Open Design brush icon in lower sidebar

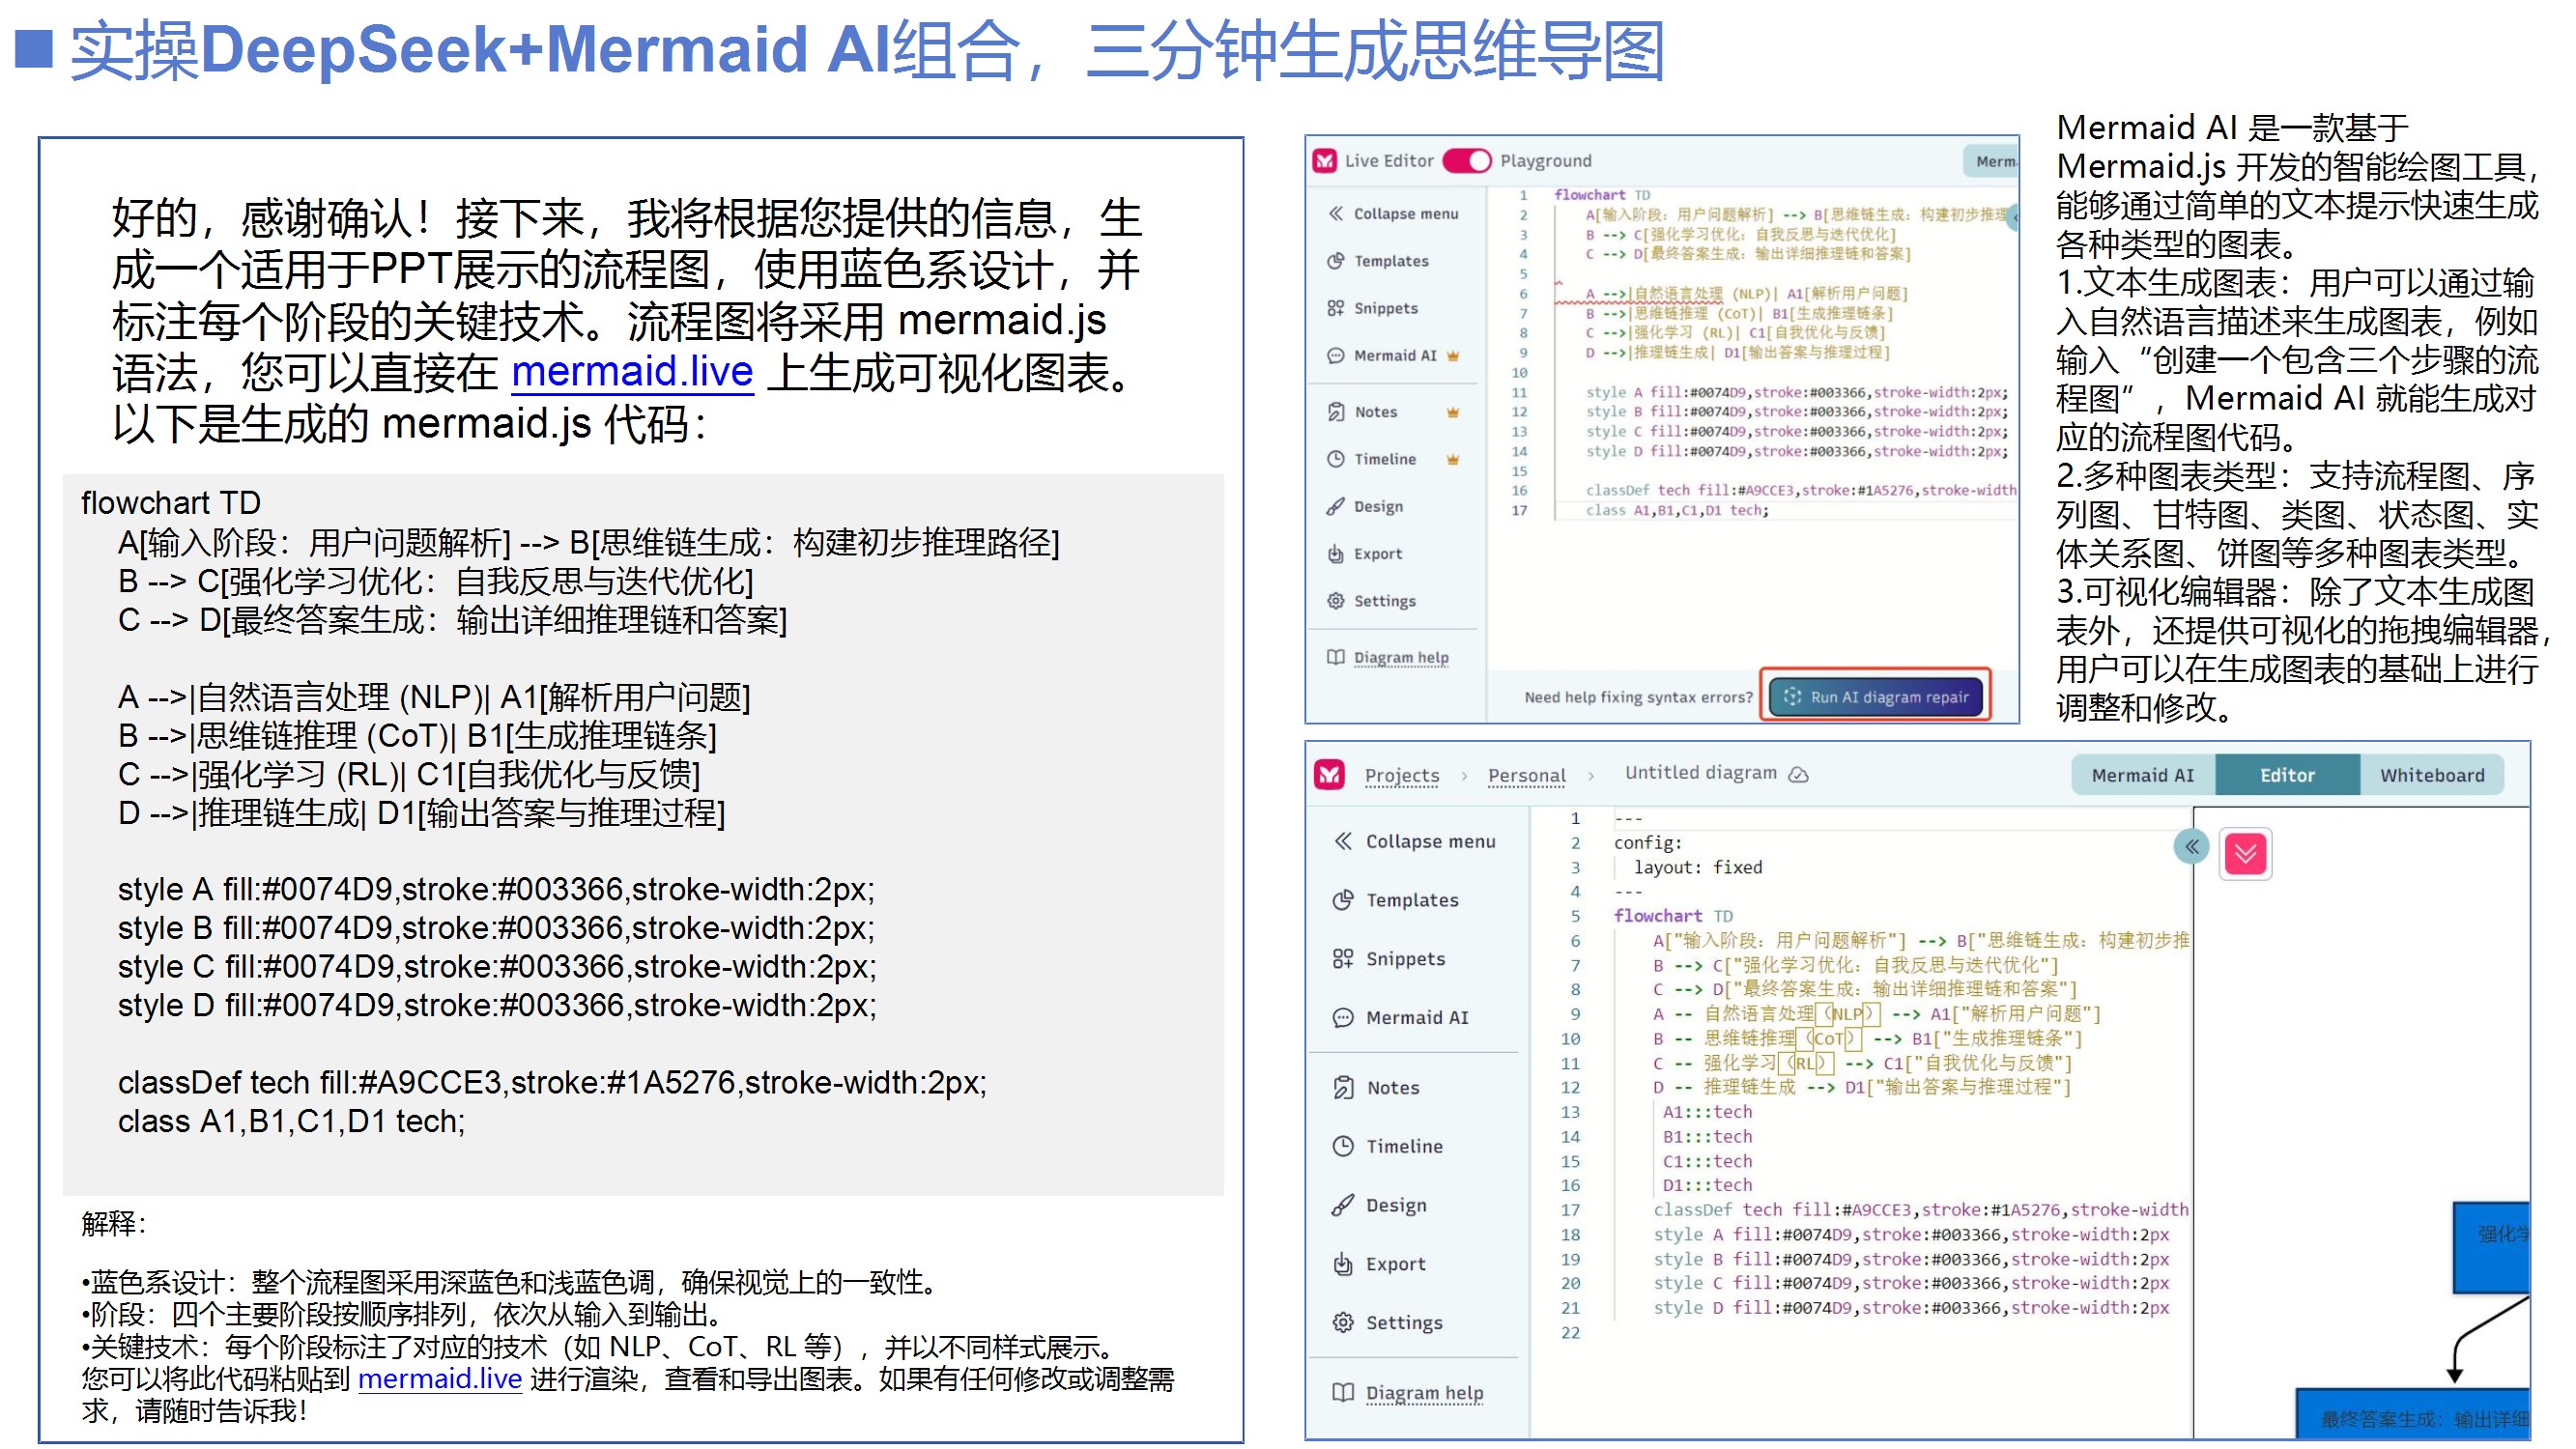[1342, 1205]
